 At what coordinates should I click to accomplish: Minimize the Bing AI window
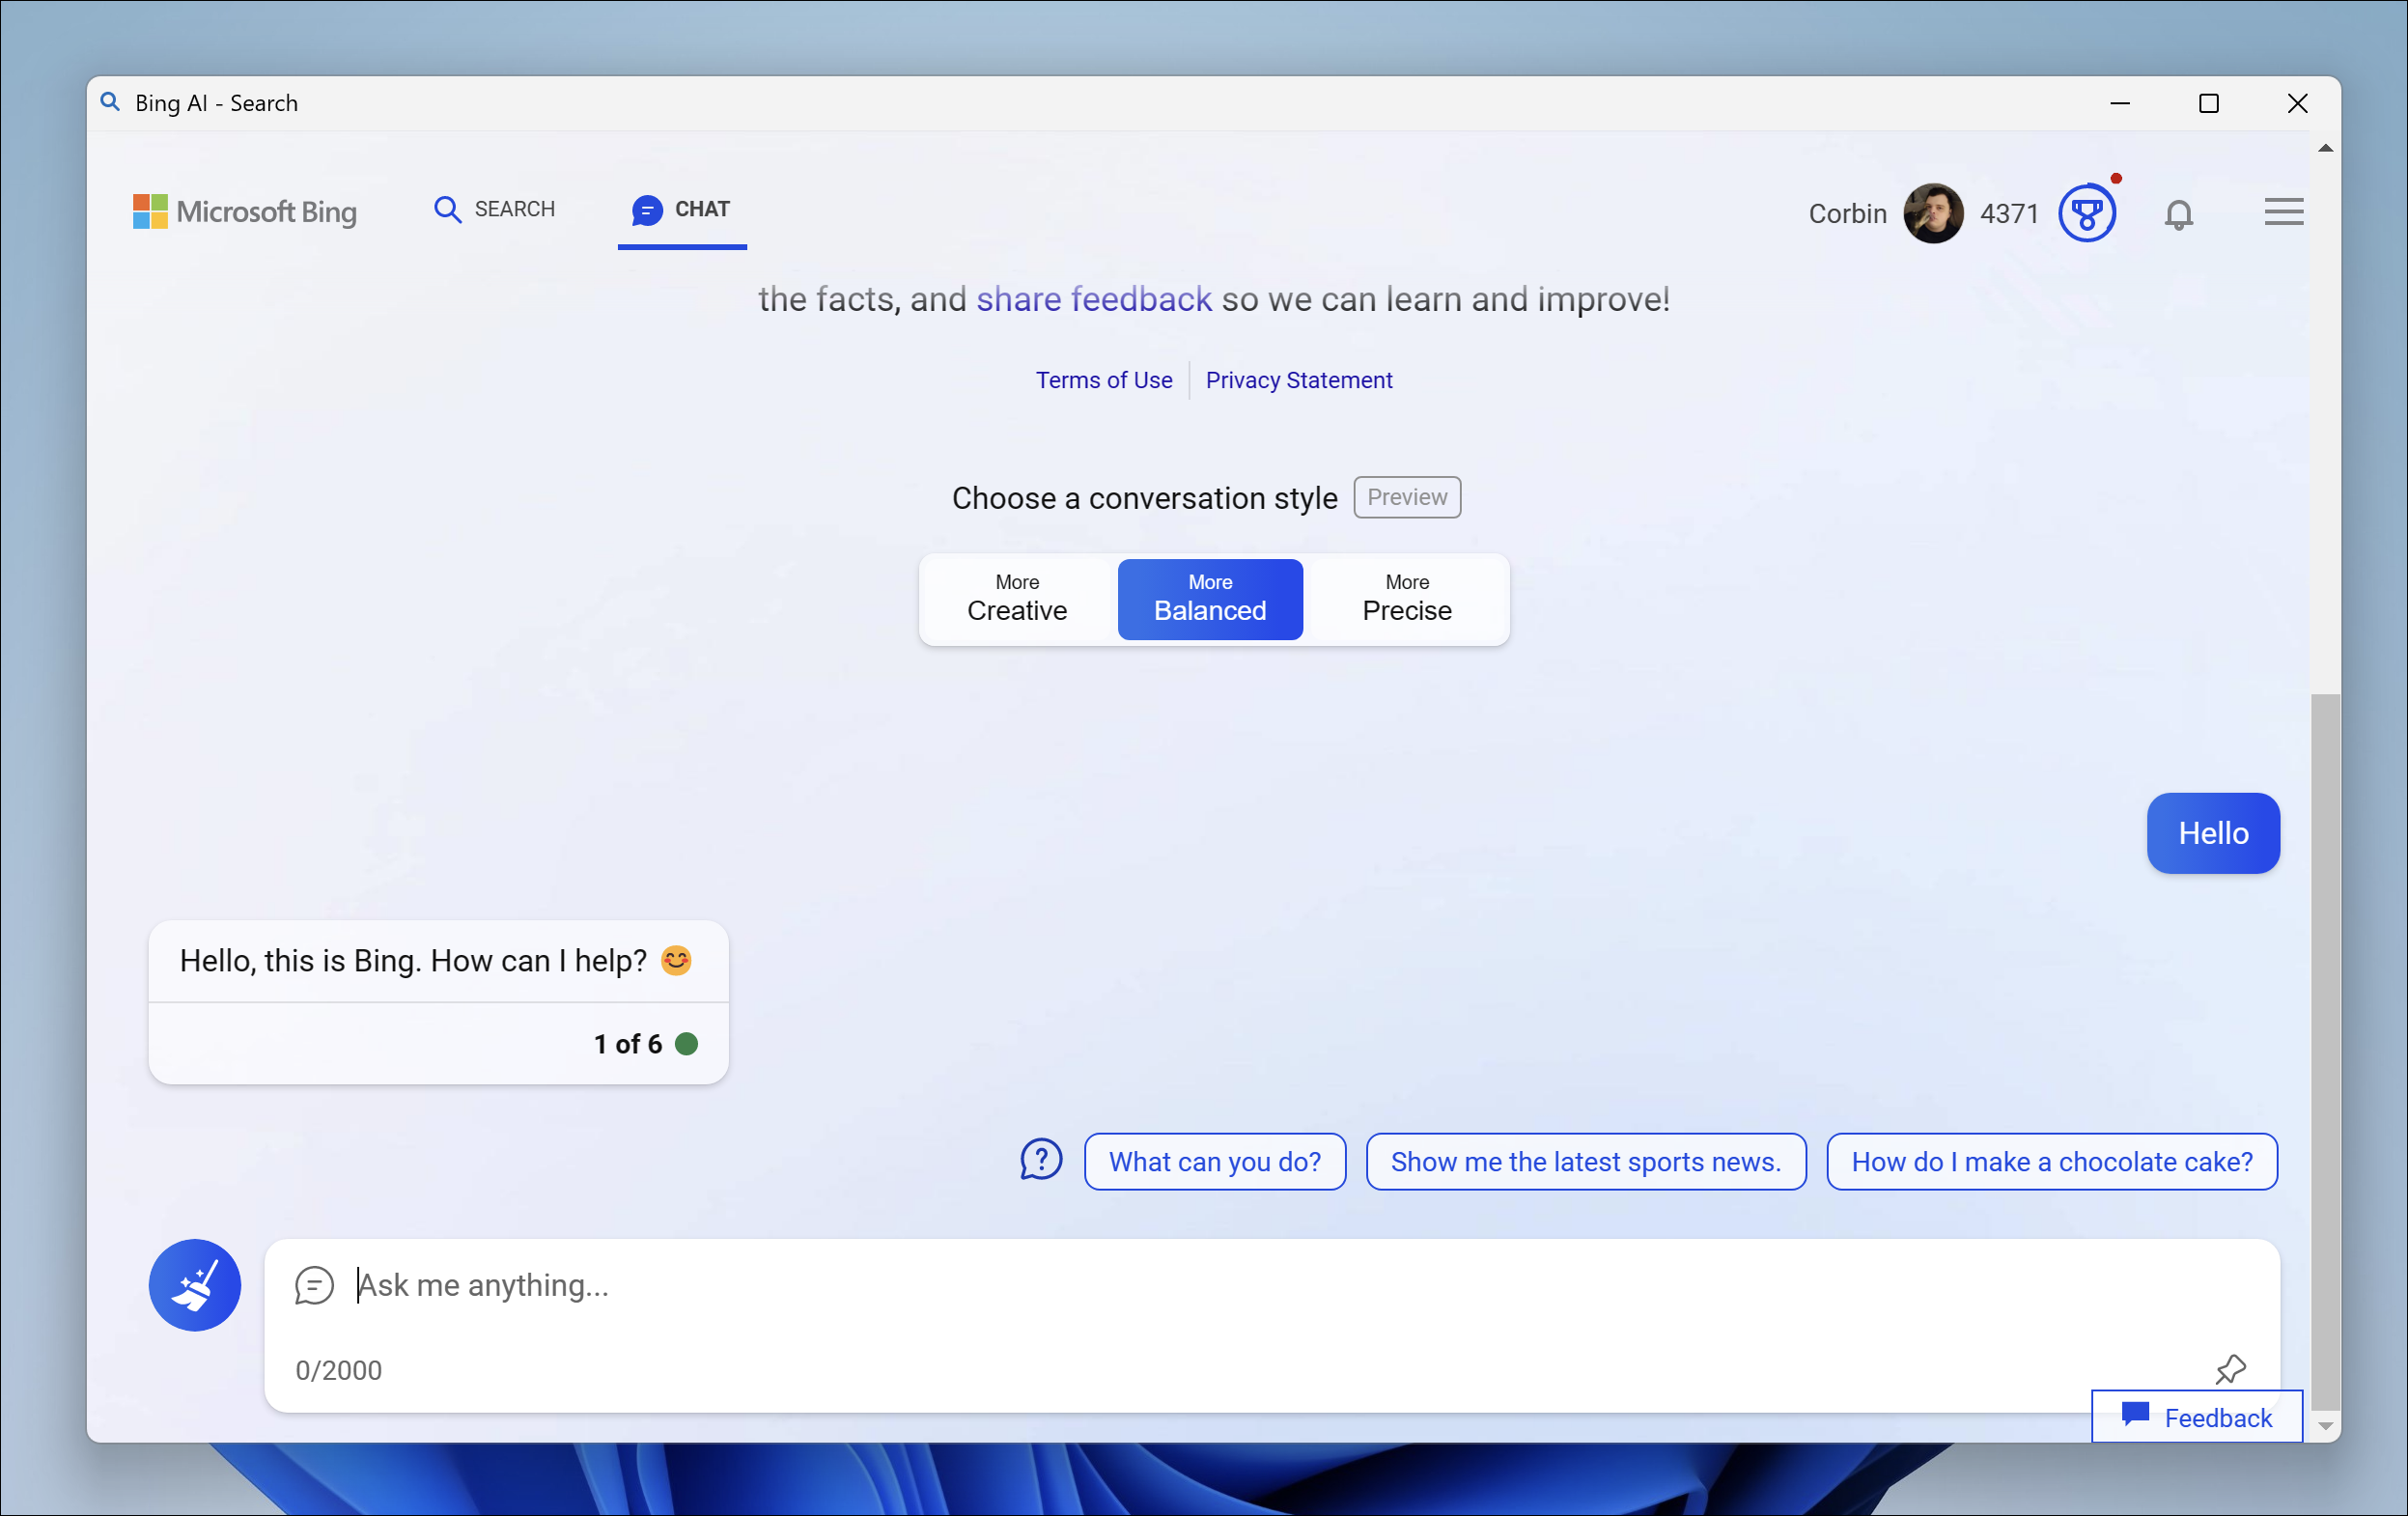(2119, 103)
